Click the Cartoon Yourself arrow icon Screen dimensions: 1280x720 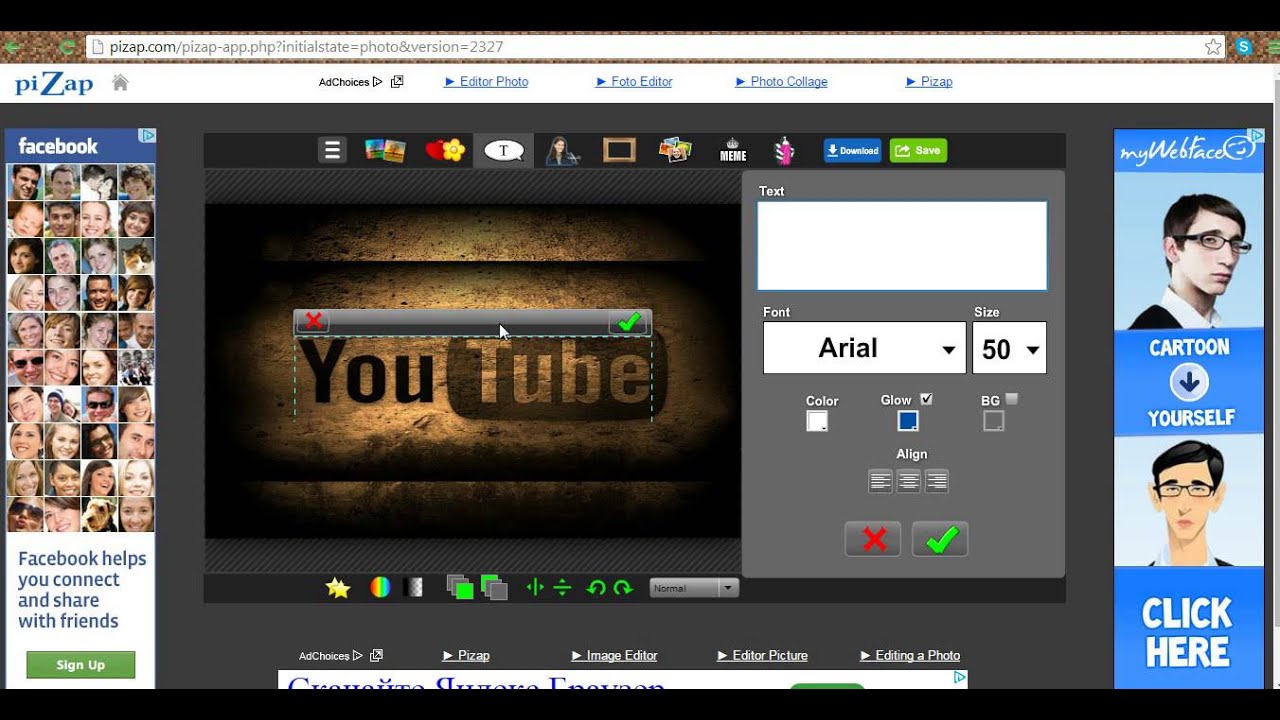pyautogui.click(x=1188, y=382)
